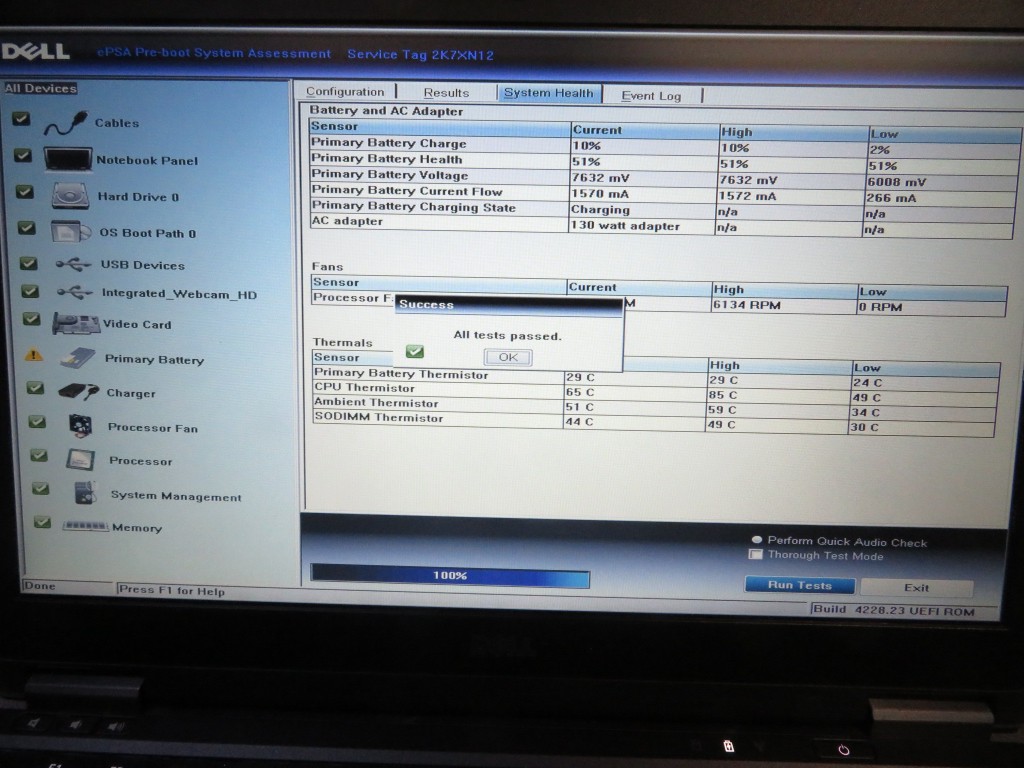Screen dimensions: 1024x768
Task: Select the Memory module icon
Action: (85, 526)
